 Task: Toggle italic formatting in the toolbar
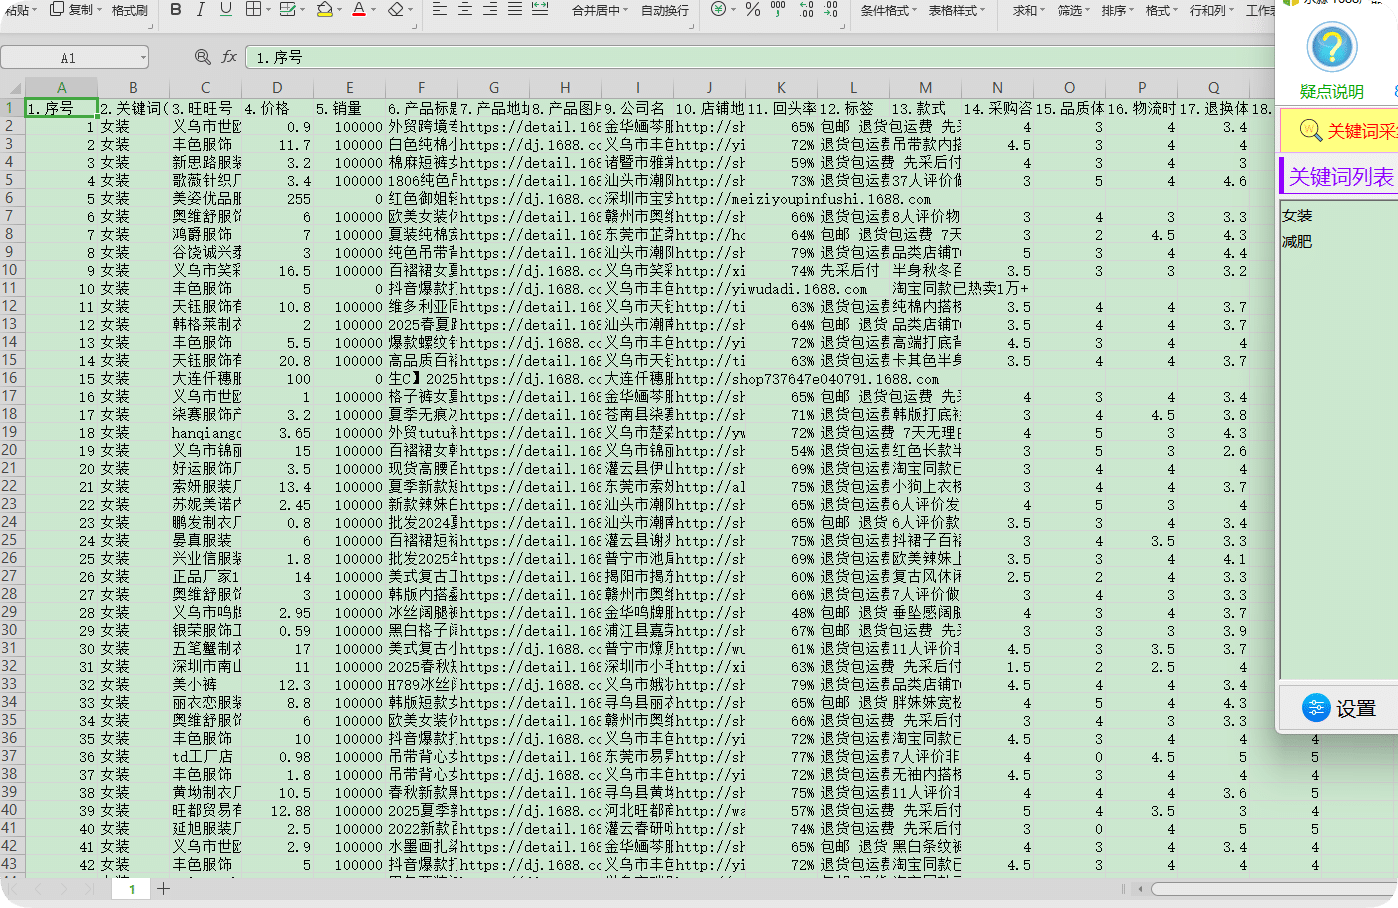[200, 10]
